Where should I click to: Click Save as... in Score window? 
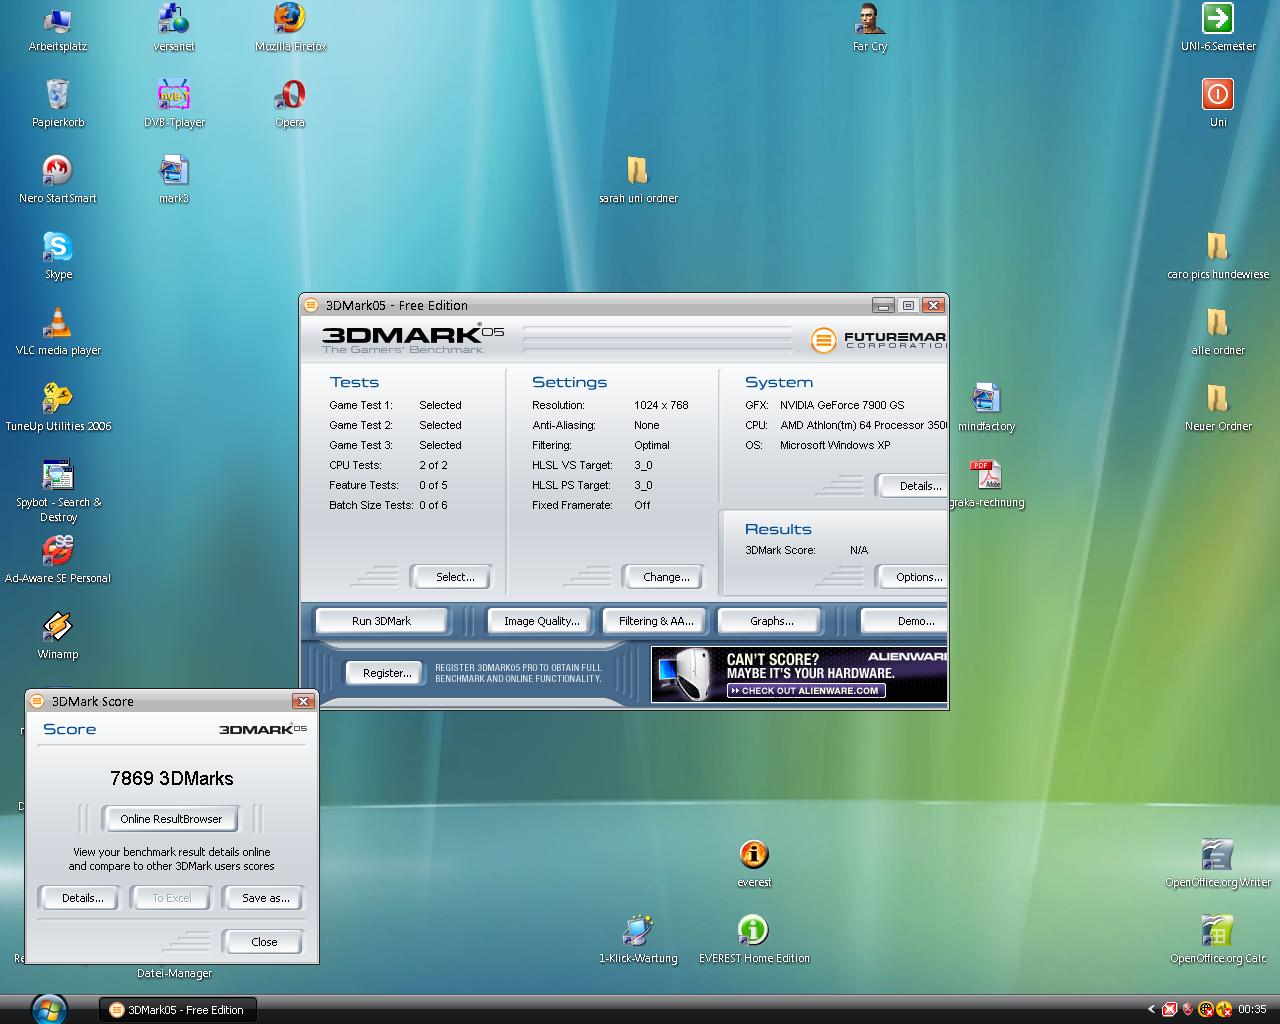265,898
